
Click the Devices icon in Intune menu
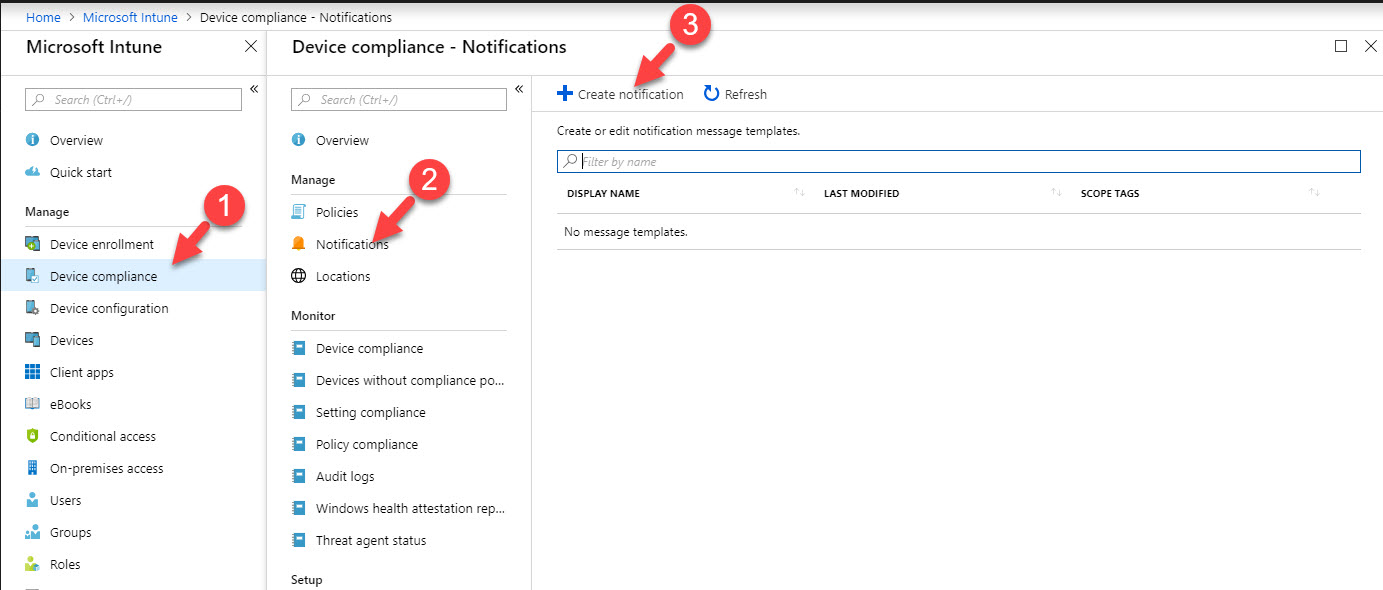click(32, 340)
